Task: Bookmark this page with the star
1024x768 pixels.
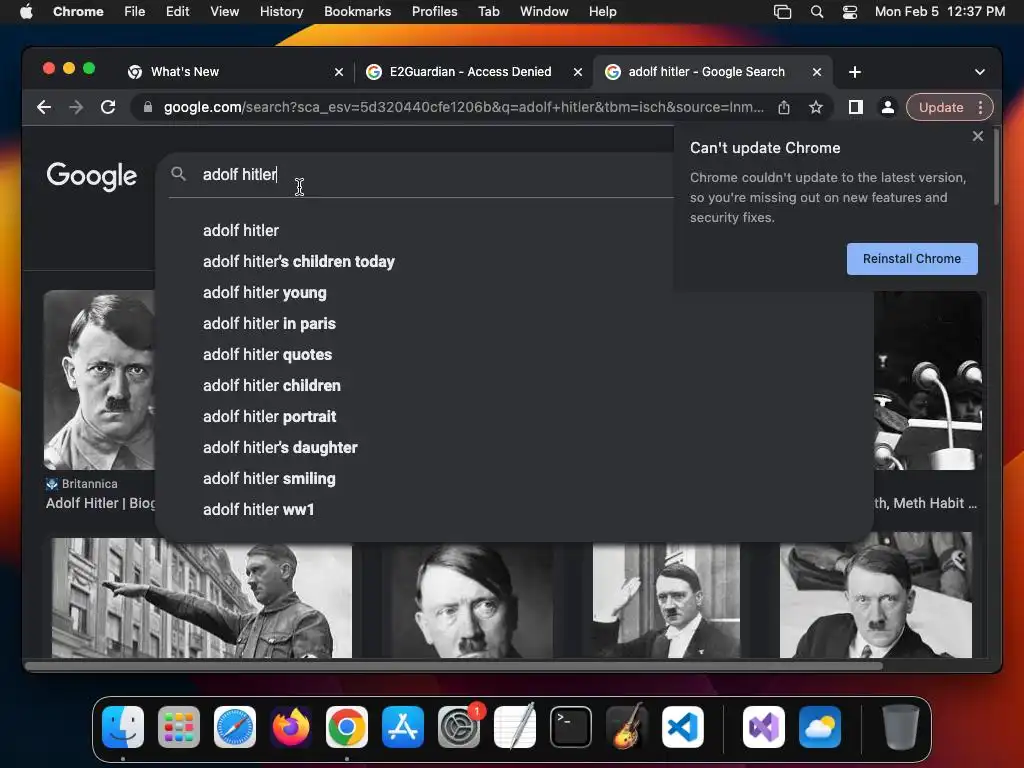Action: coord(816,107)
